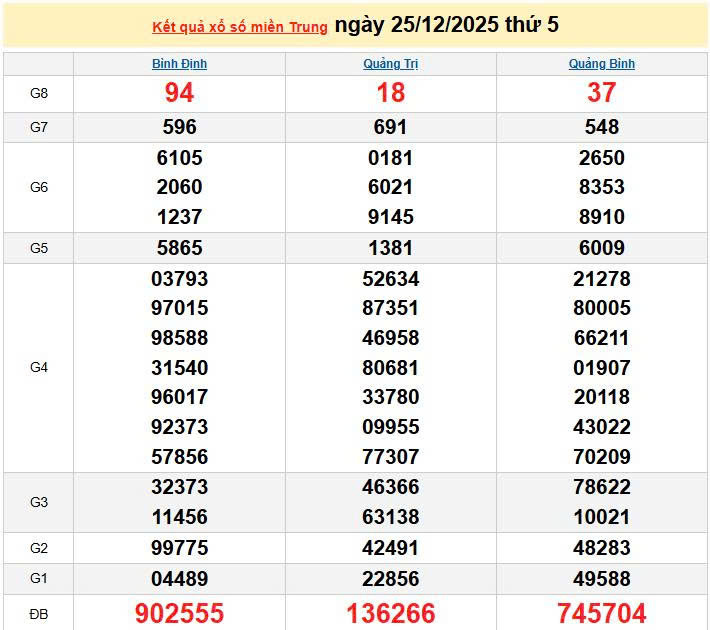Click the date text ngày 25/12/2025 thứ 5
This screenshot has height=630, width=710.
click(446, 25)
